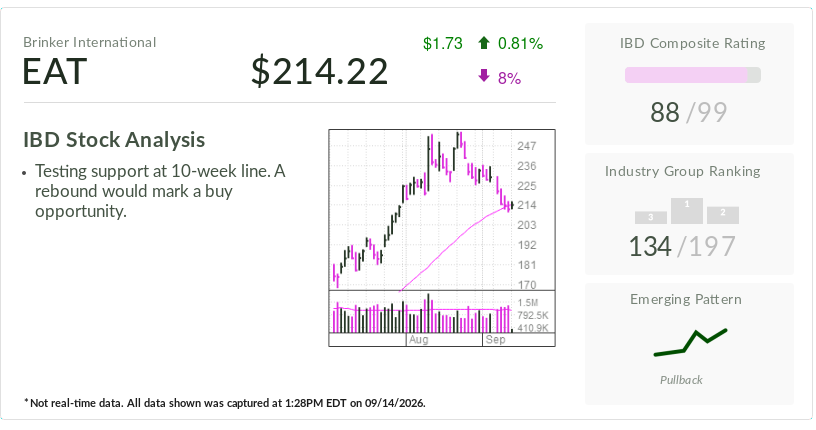Select the Aug label on chart axis
The image size is (816, 430).
coord(418,339)
